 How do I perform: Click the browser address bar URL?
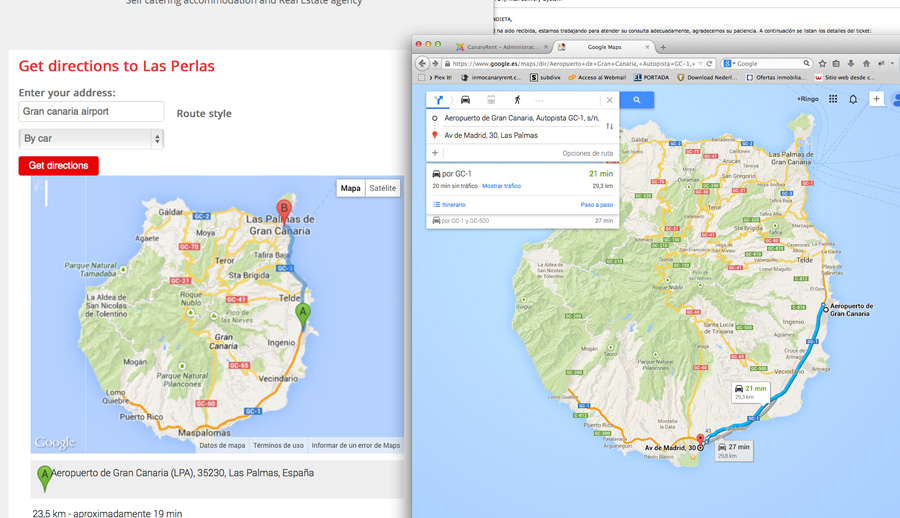(573, 64)
